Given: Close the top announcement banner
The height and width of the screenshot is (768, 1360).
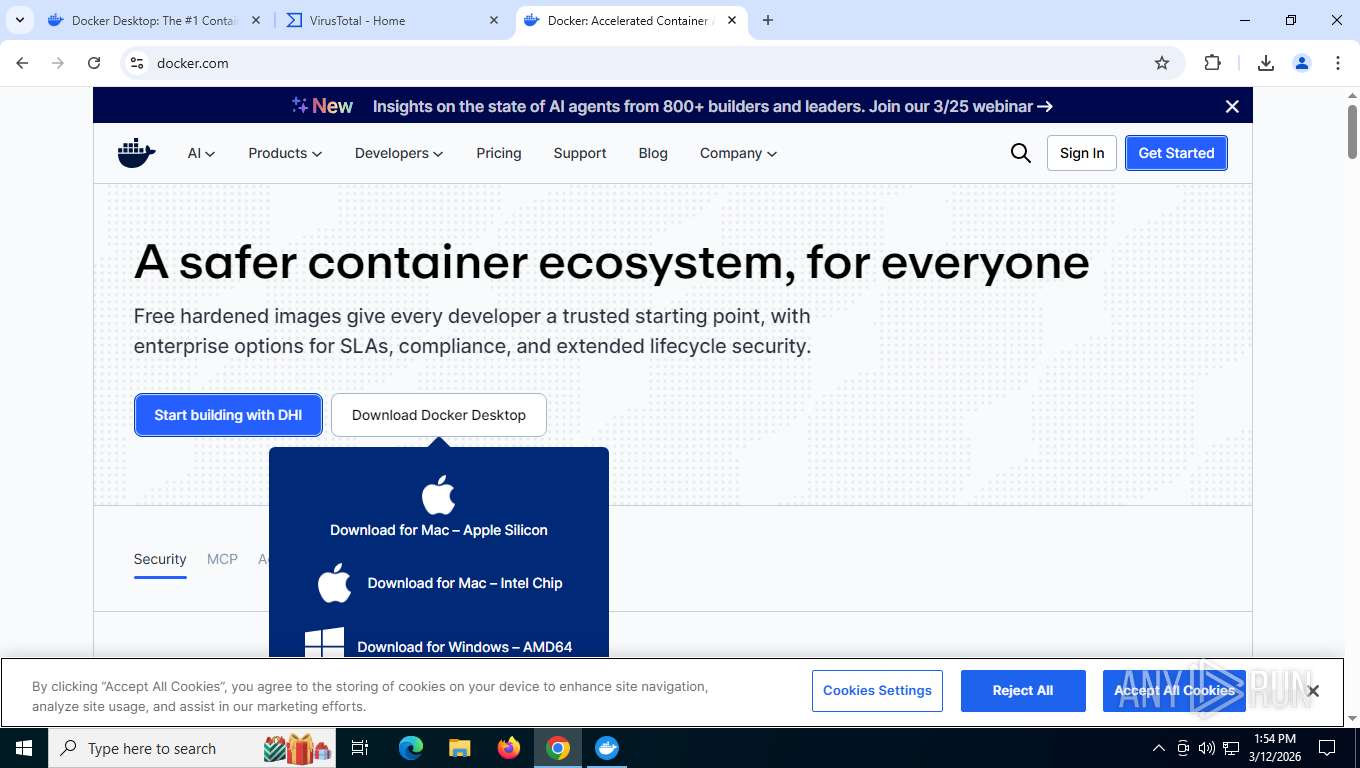Looking at the screenshot, I should (x=1232, y=106).
